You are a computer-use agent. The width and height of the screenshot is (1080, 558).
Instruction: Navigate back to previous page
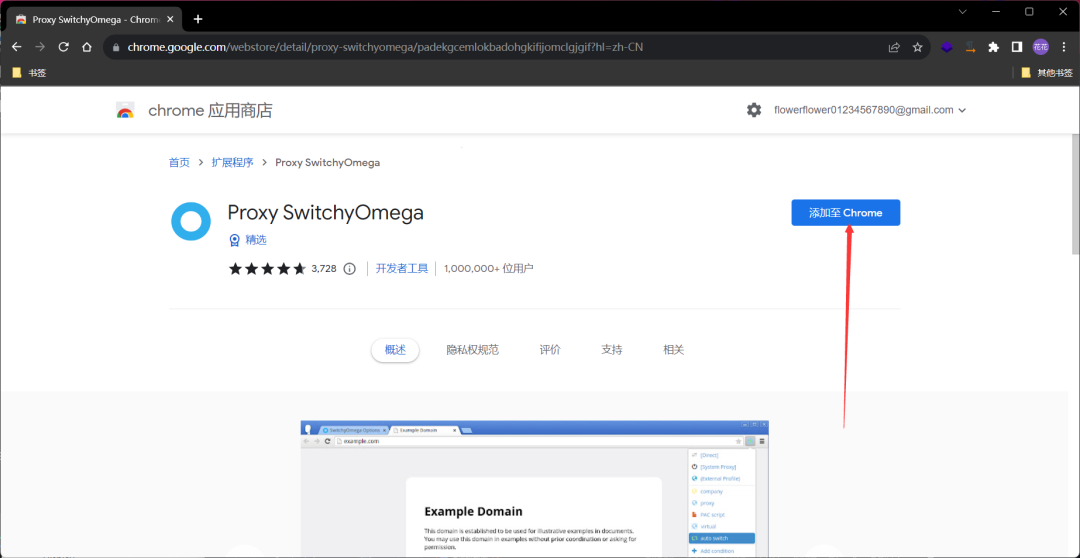tap(16, 47)
